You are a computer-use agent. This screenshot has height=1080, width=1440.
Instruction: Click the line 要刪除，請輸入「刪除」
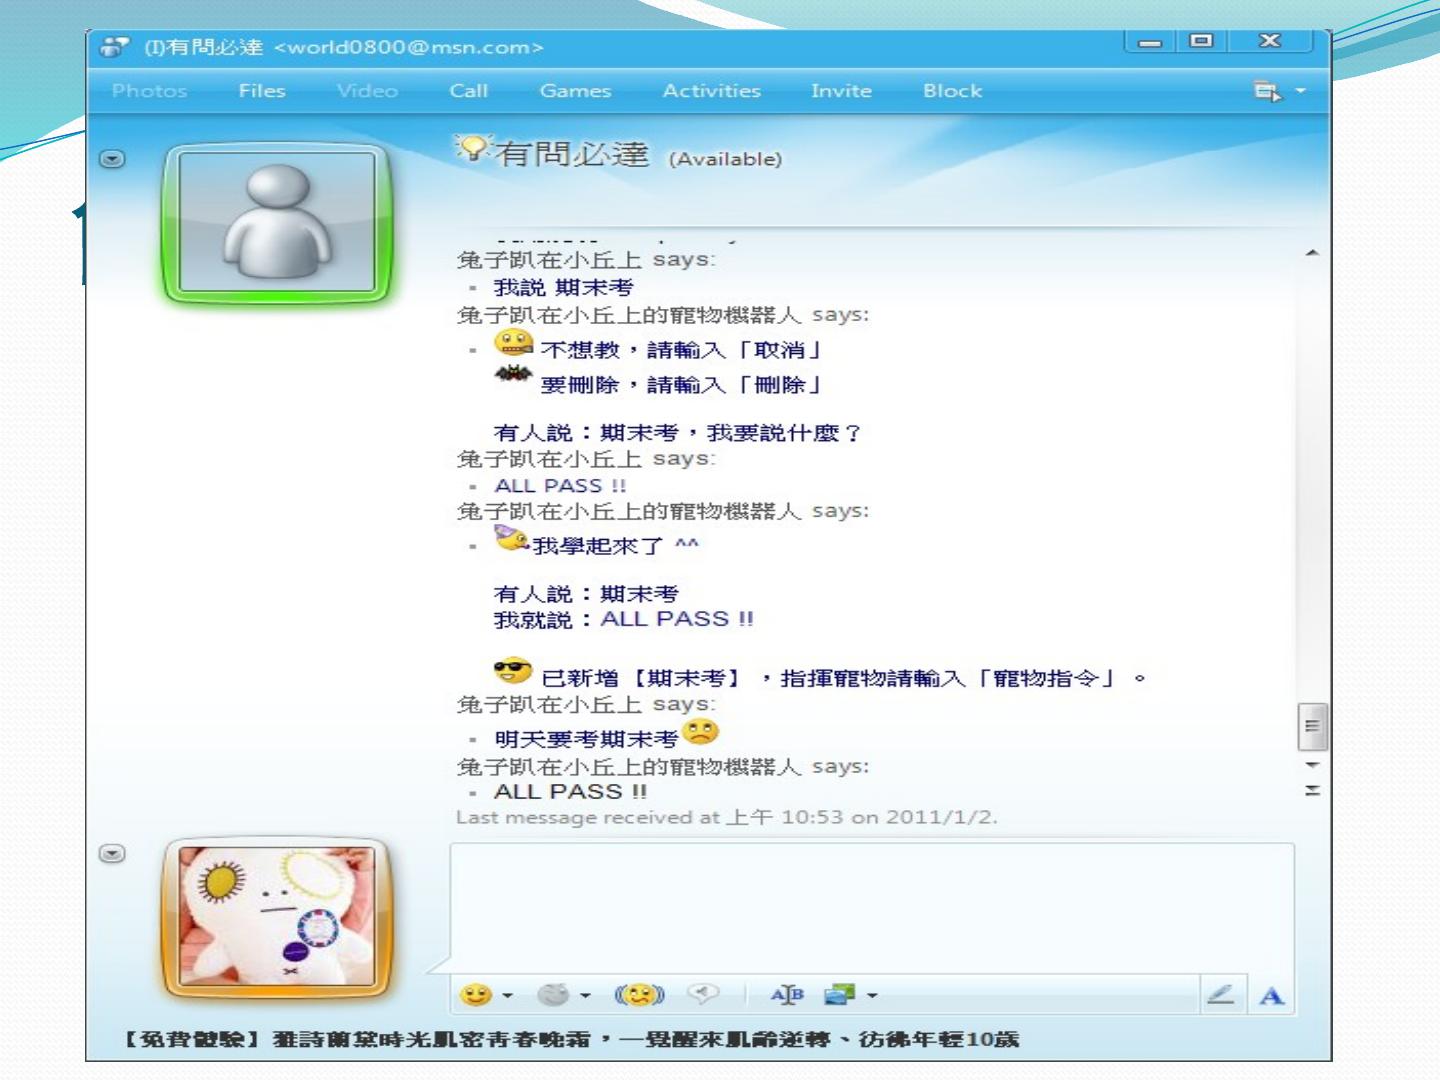pos(681,385)
